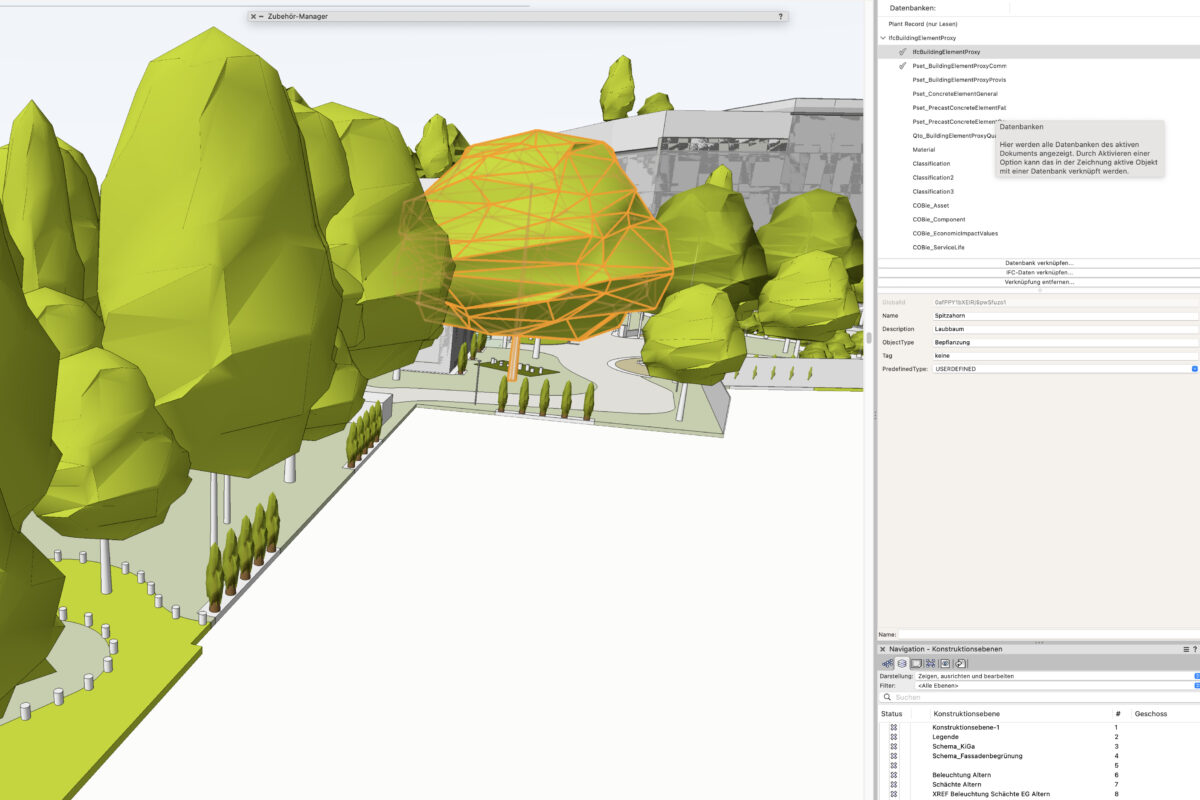Click the Verknüpfung entfernen button

click(1038, 282)
